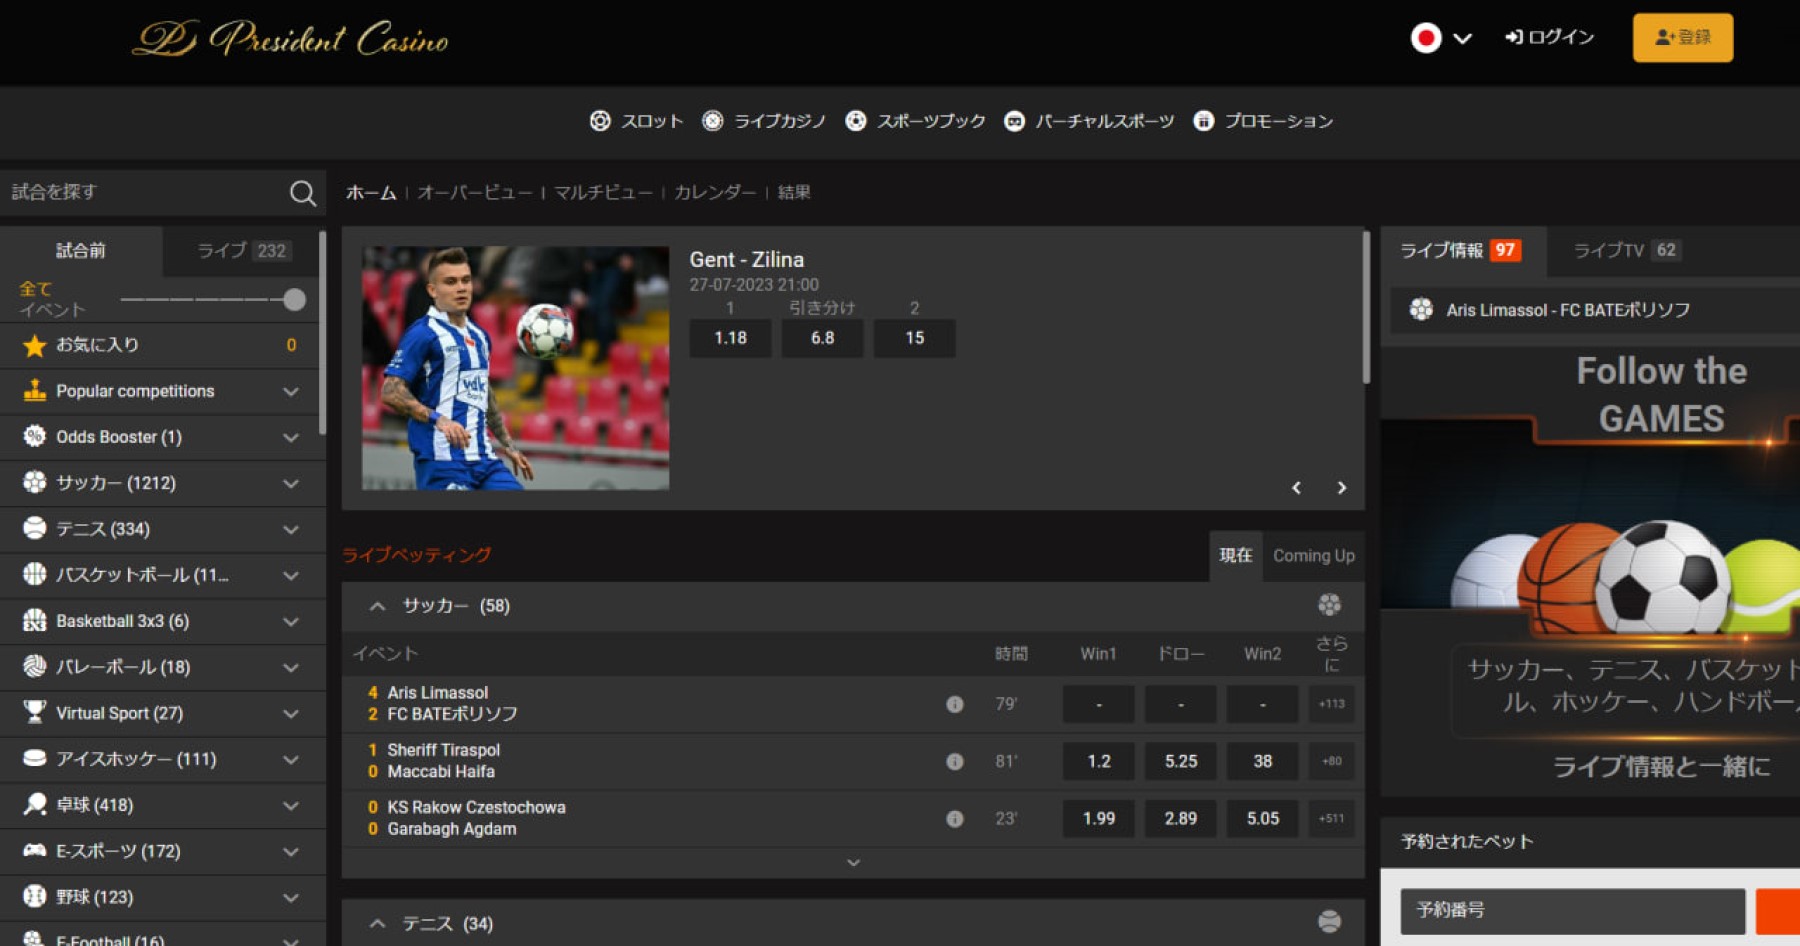This screenshot has height=946, width=1800.
Task: Open the カレンダー calendar link
Action: [x=715, y=192]
